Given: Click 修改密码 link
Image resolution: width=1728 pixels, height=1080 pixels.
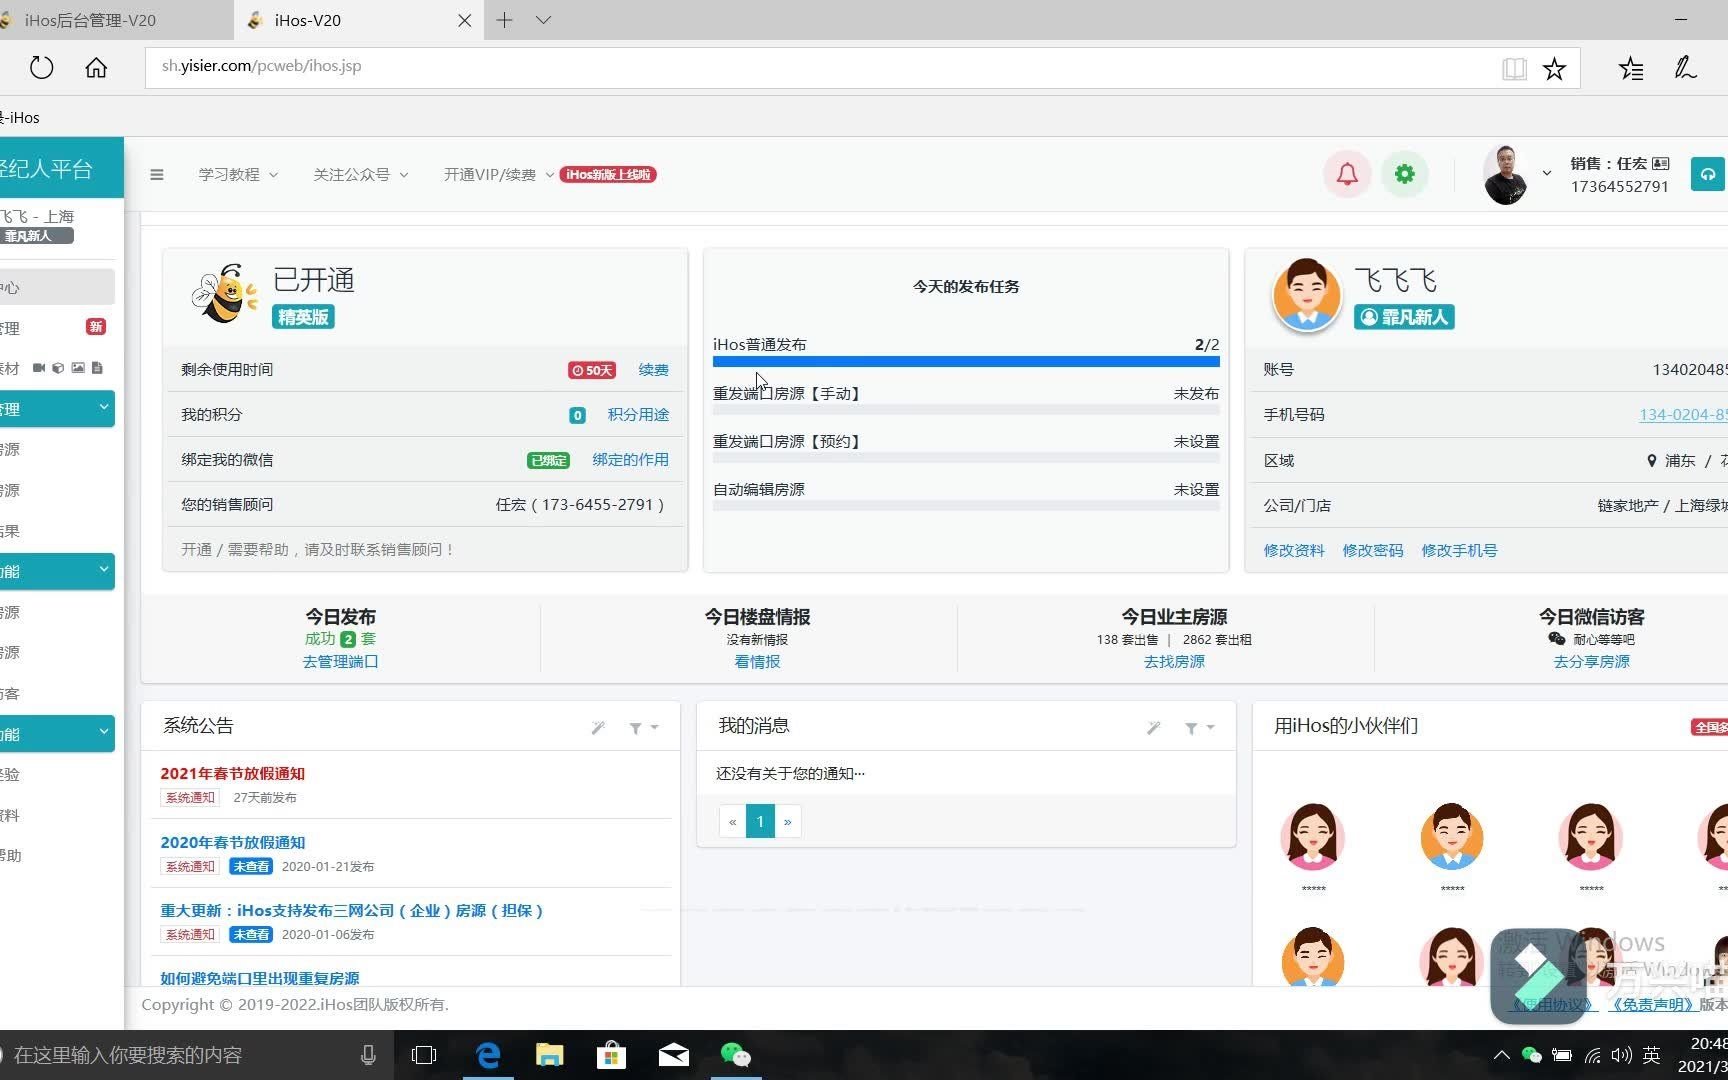Looking at the screenshot, I should (x=1373, y=551).
